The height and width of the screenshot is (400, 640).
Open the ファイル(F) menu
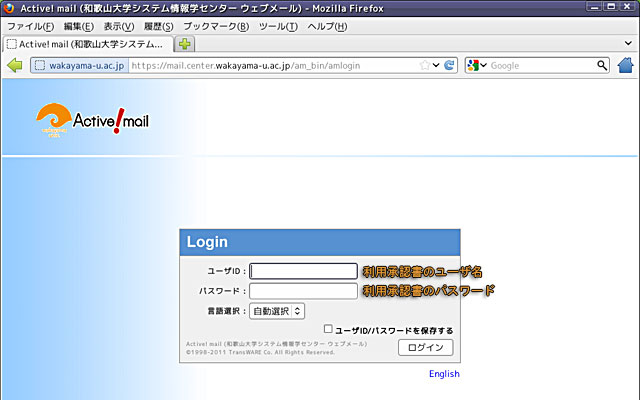point(30,27)
